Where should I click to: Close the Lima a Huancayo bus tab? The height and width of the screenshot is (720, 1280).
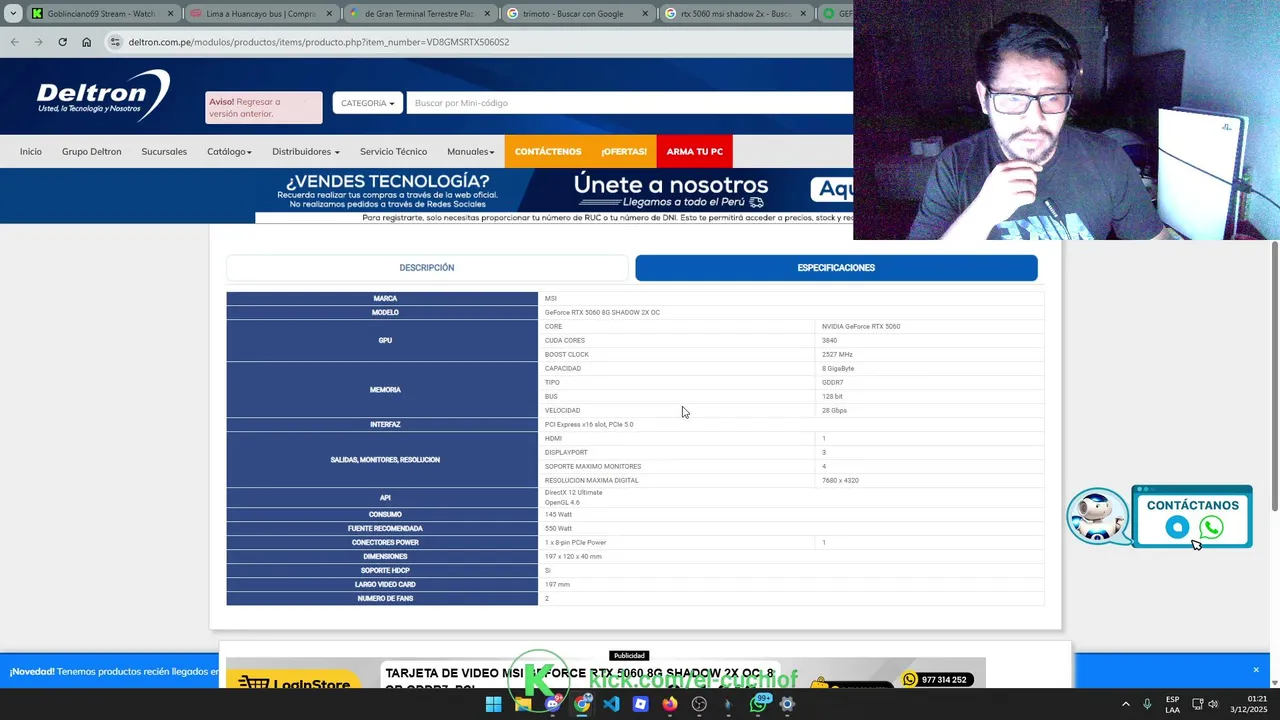click(x=329, y=14)
